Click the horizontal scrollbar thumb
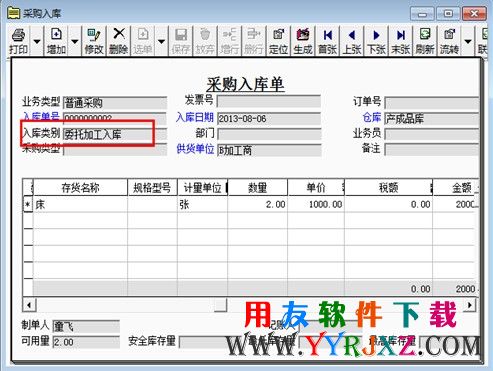This screenshot has width=493, height=371. click(x=220, y=305)
